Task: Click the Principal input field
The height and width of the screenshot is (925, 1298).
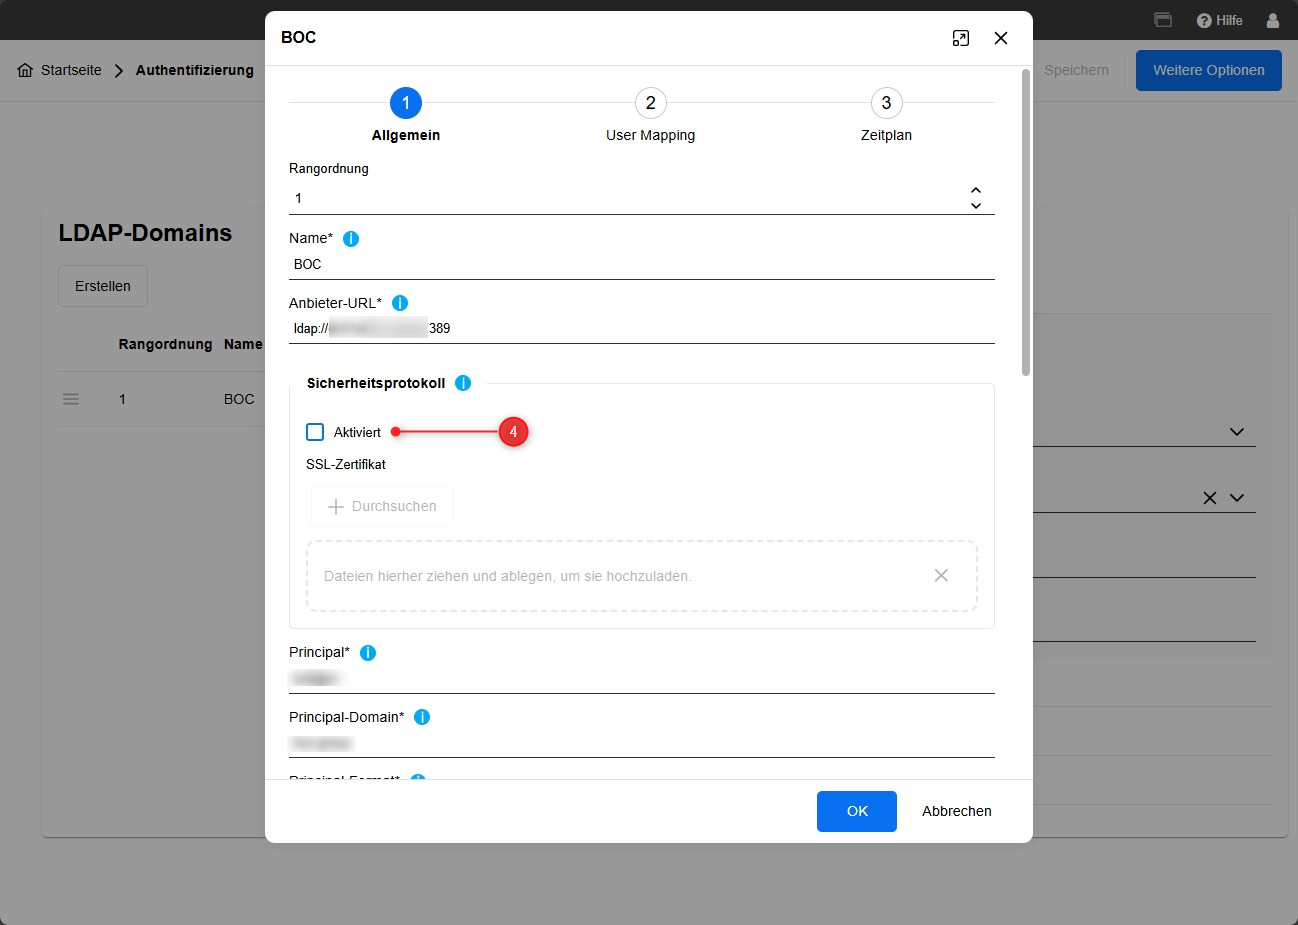Action: pos(642,678)
